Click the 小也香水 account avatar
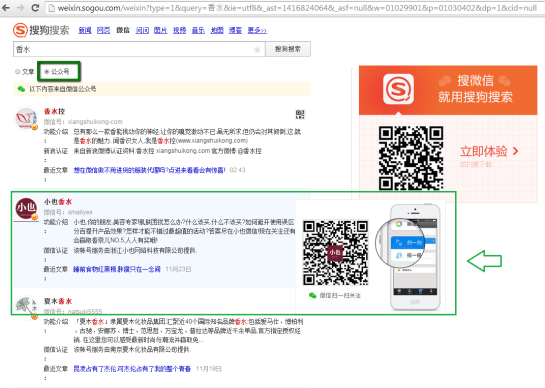The image size is (545, 388). [26, 208]
